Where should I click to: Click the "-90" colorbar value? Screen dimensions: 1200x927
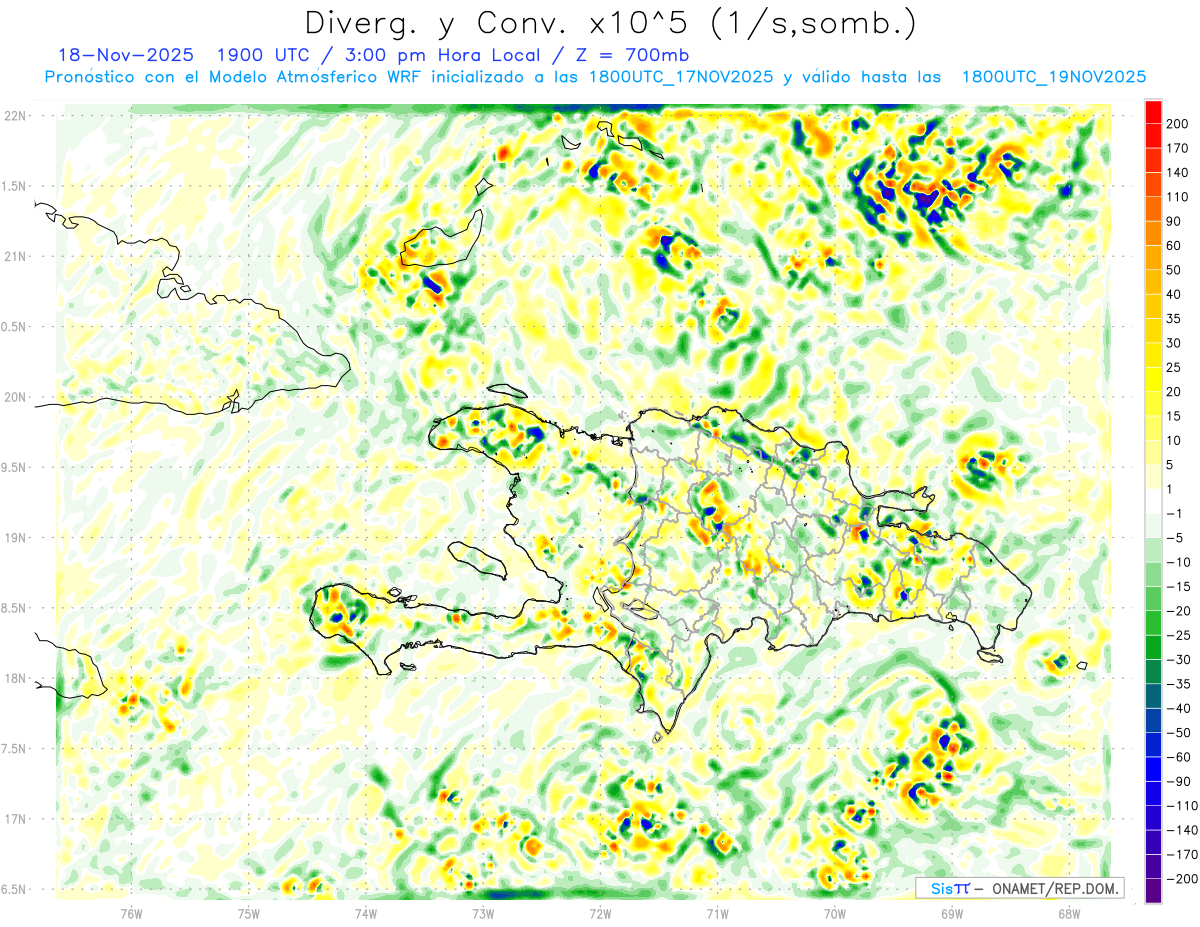(x=1179, y=782)
